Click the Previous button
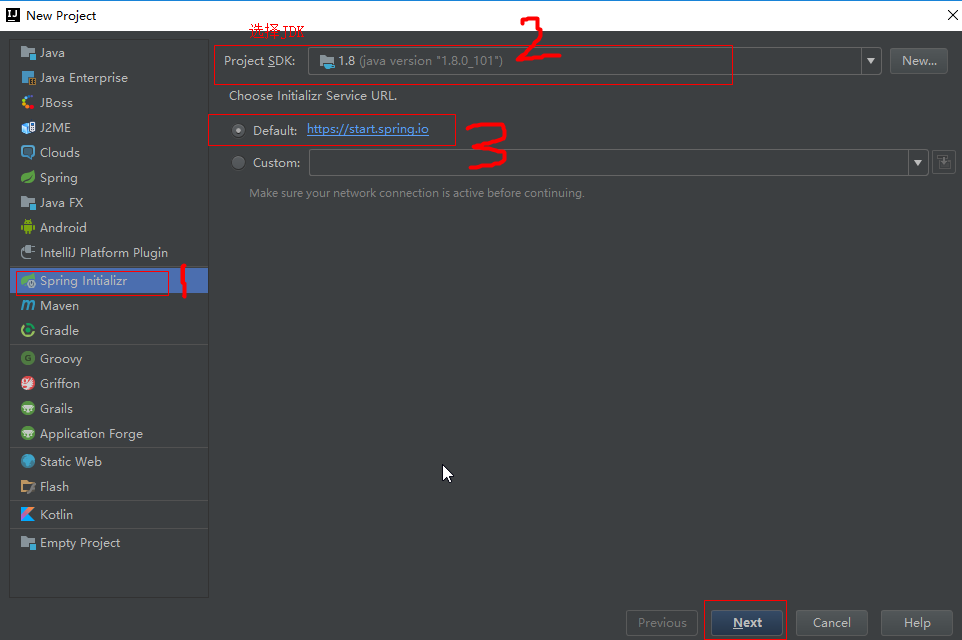This screenshot has width=962, height=640. 662,623
